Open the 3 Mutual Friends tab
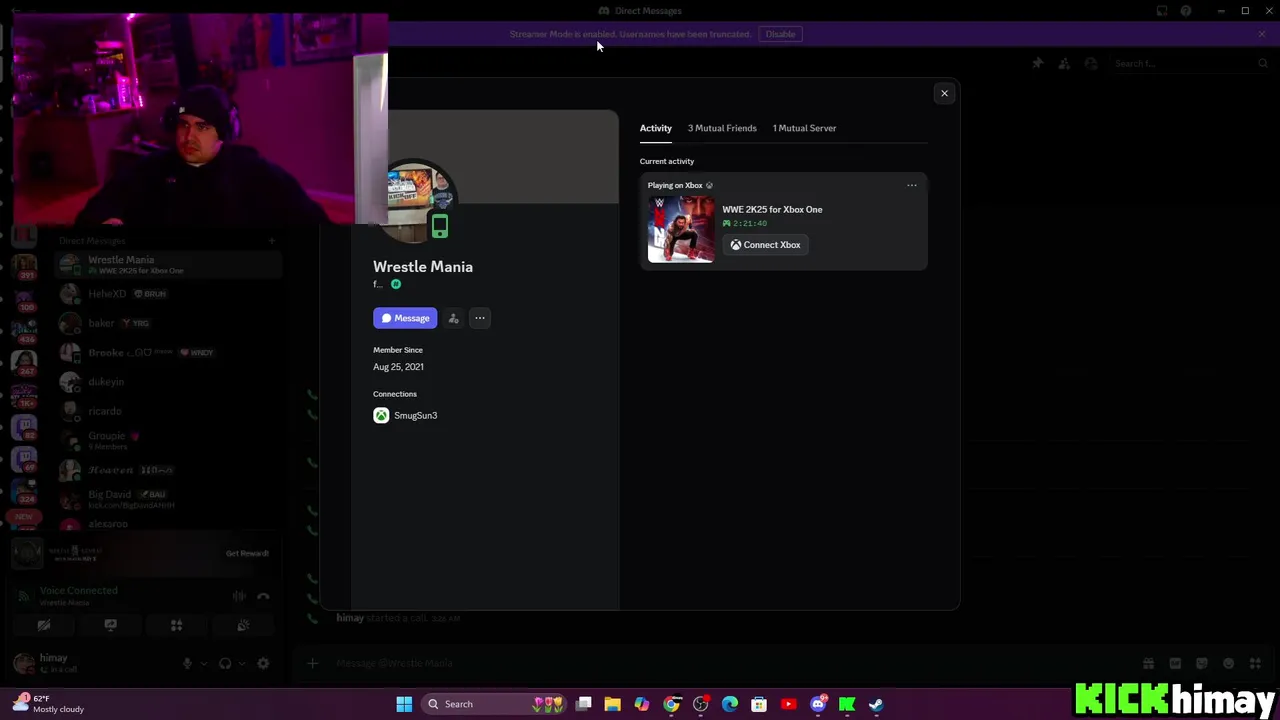The image size is (1280, 720). pyautogui.click(x=722, y=128)
